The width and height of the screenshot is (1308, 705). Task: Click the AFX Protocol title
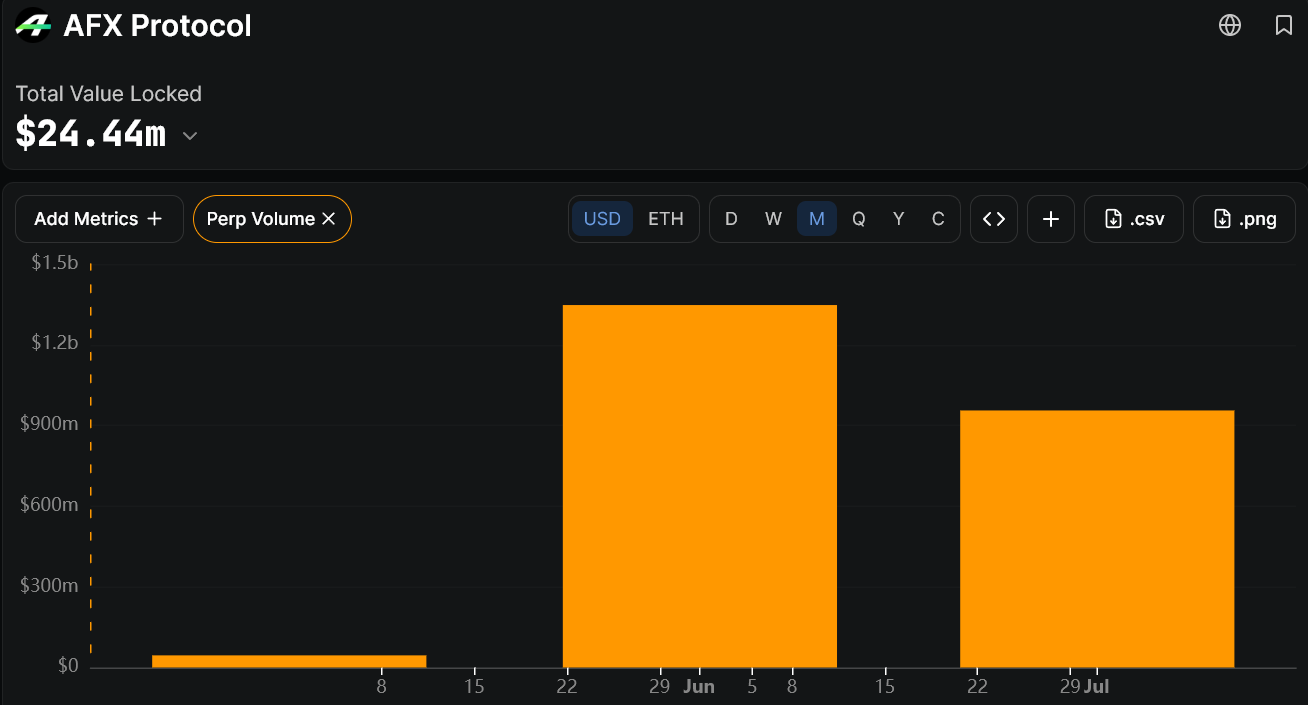(x=158, y=25)
